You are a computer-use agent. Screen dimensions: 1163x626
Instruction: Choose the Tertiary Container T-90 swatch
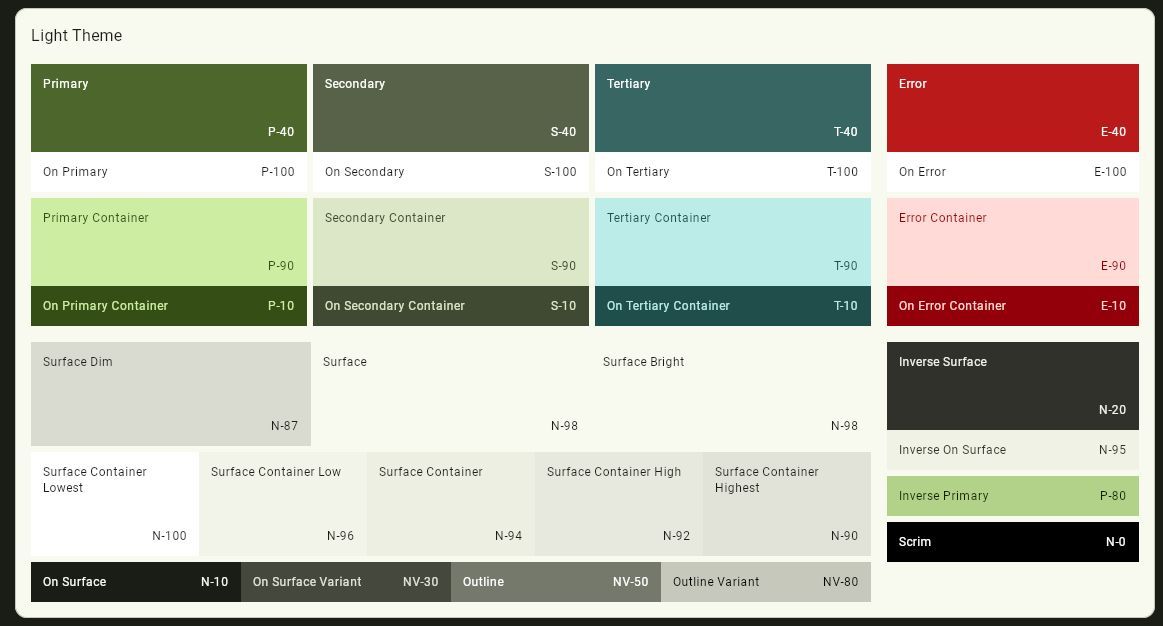click(733, 242)
